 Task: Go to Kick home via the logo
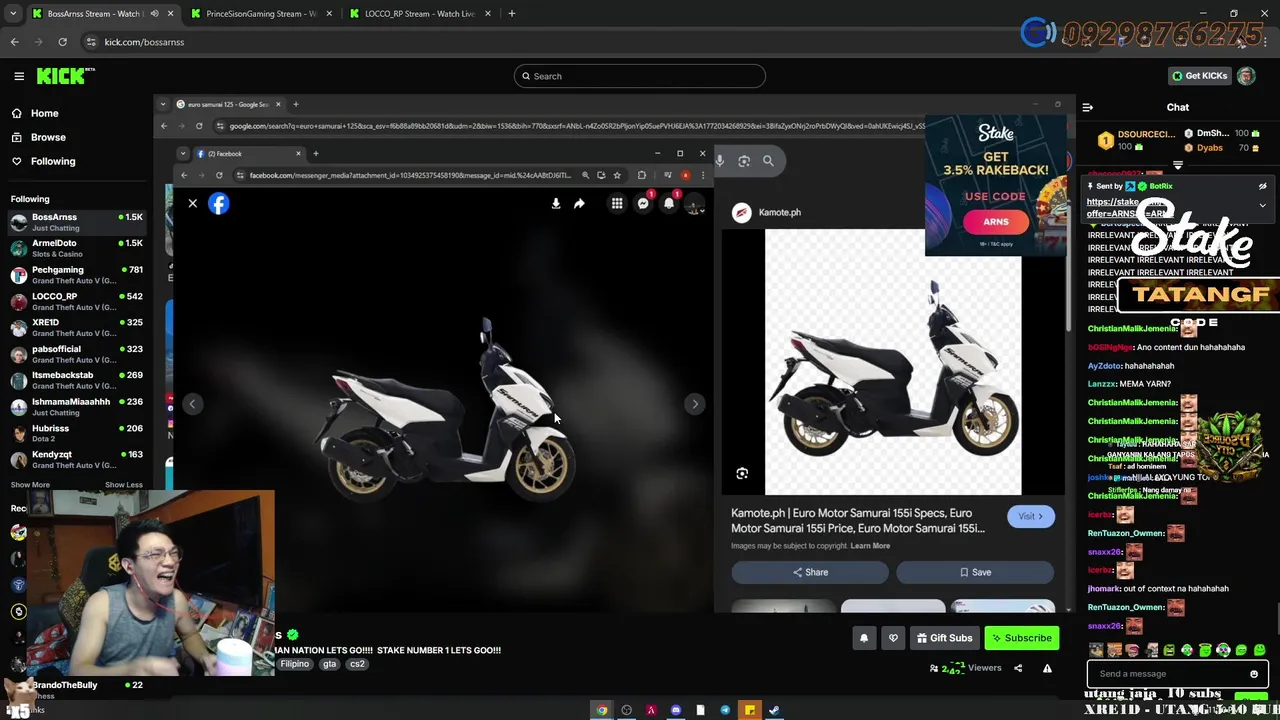coord(65,76)
